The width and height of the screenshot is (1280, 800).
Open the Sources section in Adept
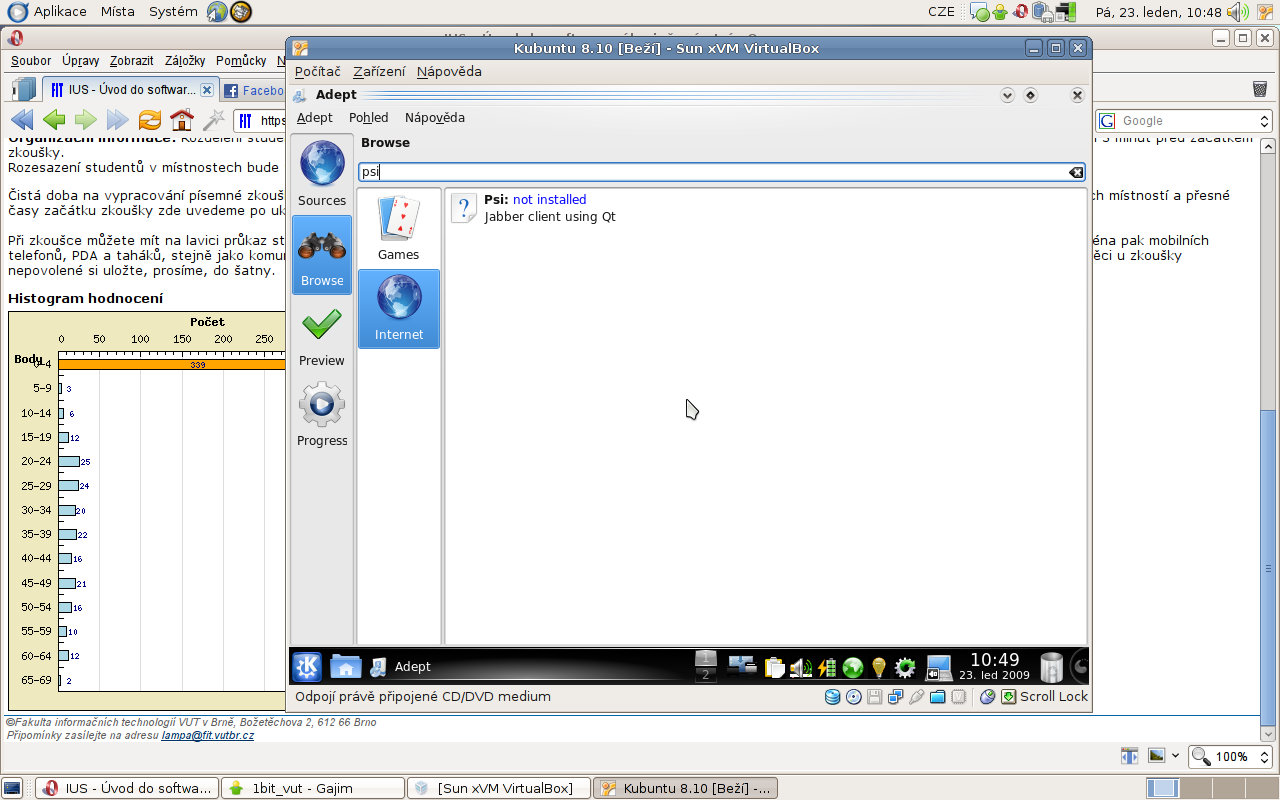[x=322, y=174]
